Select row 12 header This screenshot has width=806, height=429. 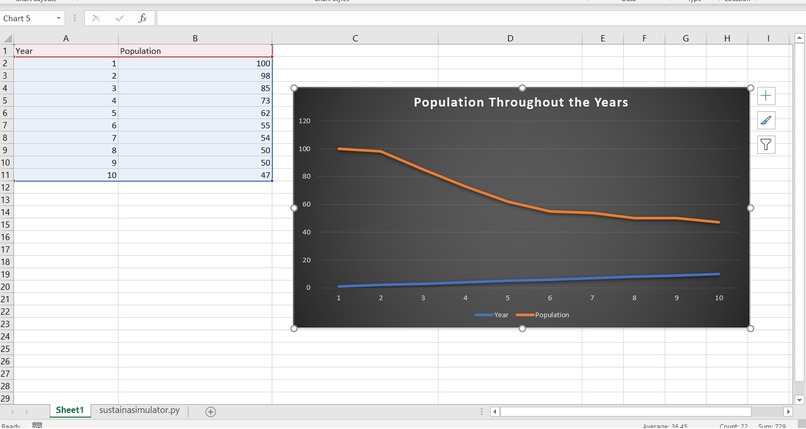(6, 188)
